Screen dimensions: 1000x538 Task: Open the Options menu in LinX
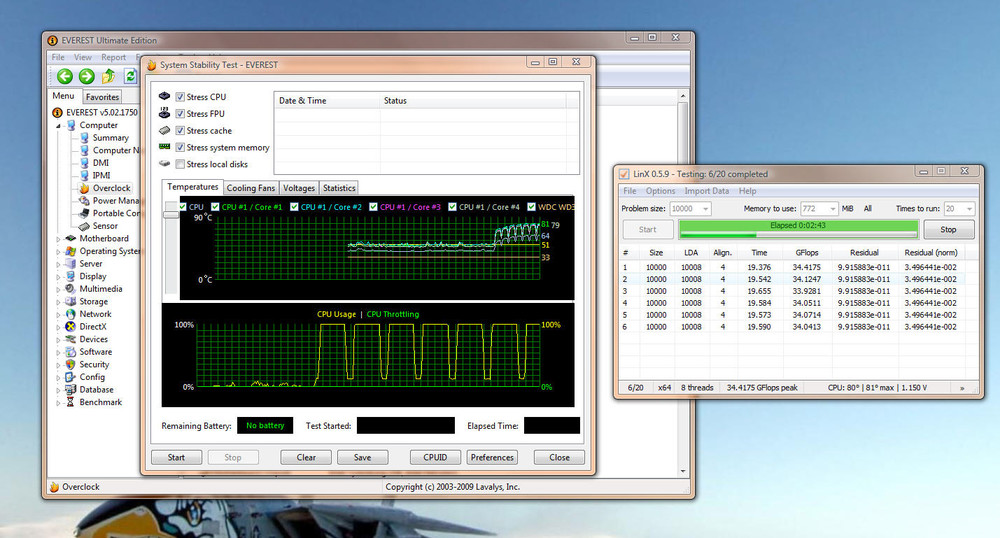tap(660, 191)
